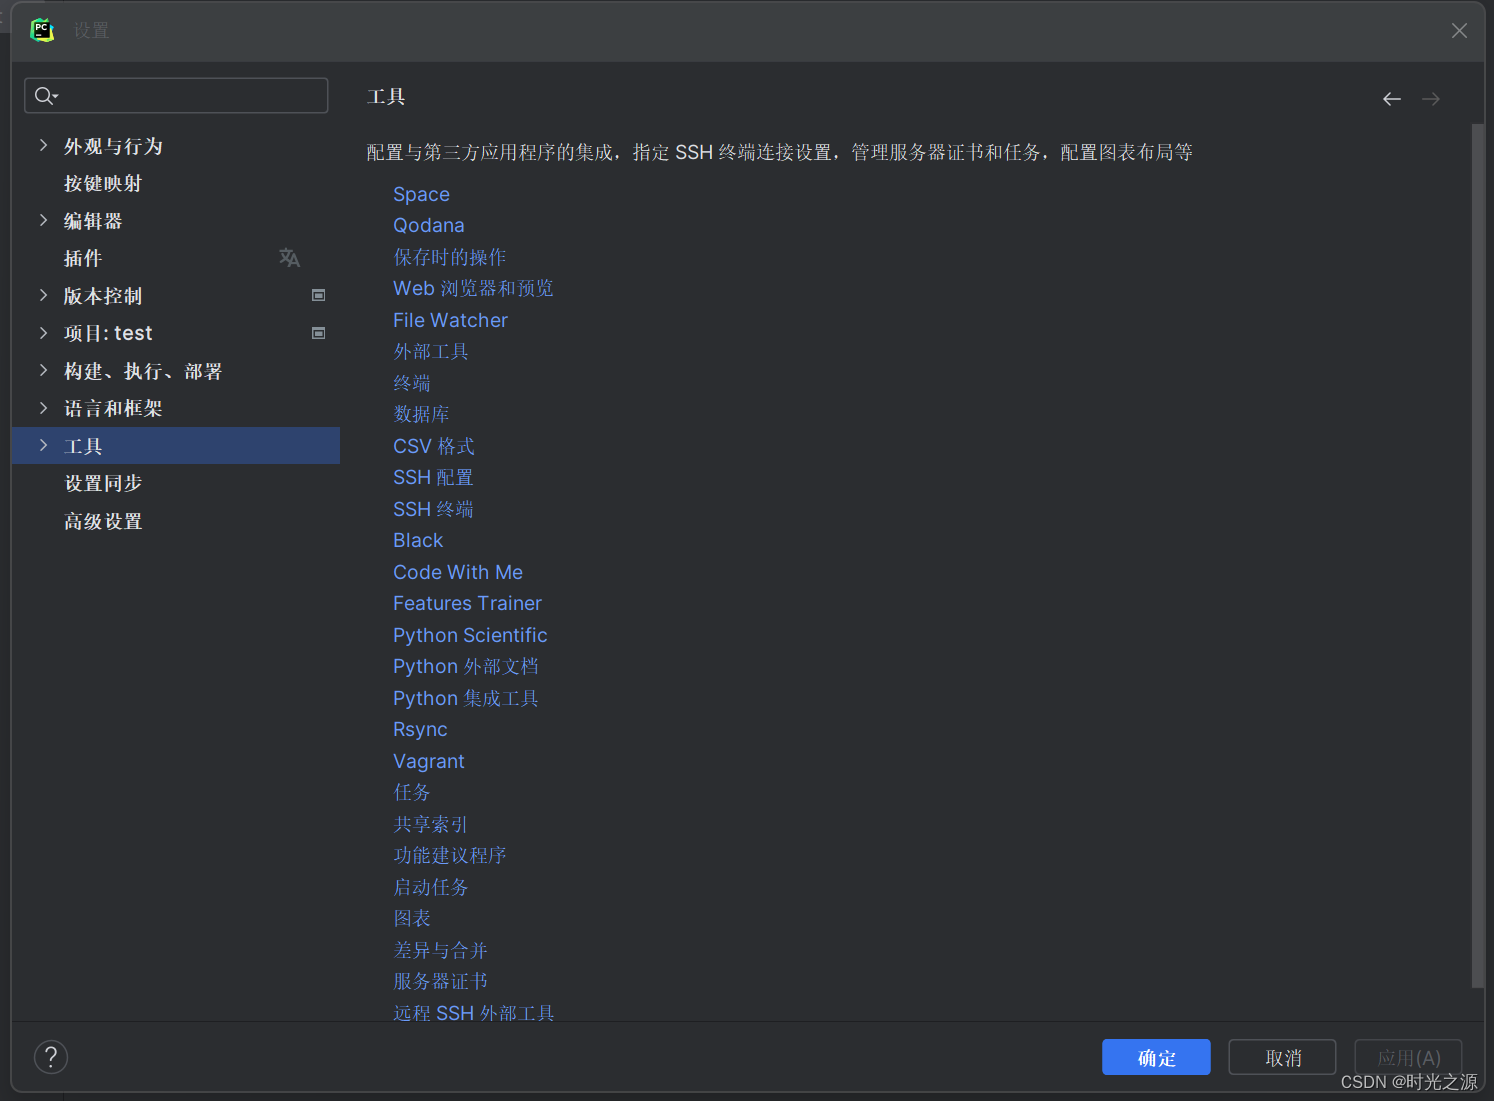1494x1101 pixels.
Task: Confirm settings with 确定 button
Action: 1156,1057
